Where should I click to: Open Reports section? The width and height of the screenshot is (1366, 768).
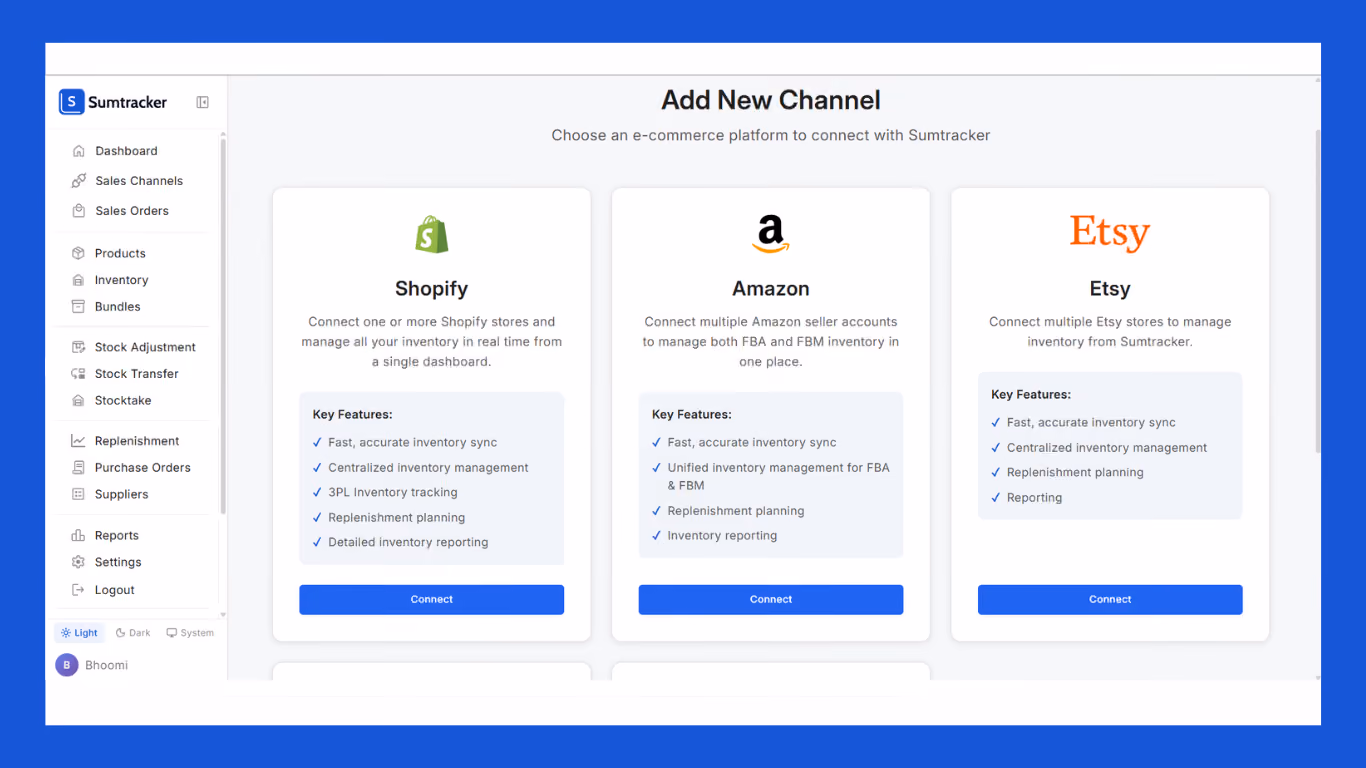click(x=116, y=536)
